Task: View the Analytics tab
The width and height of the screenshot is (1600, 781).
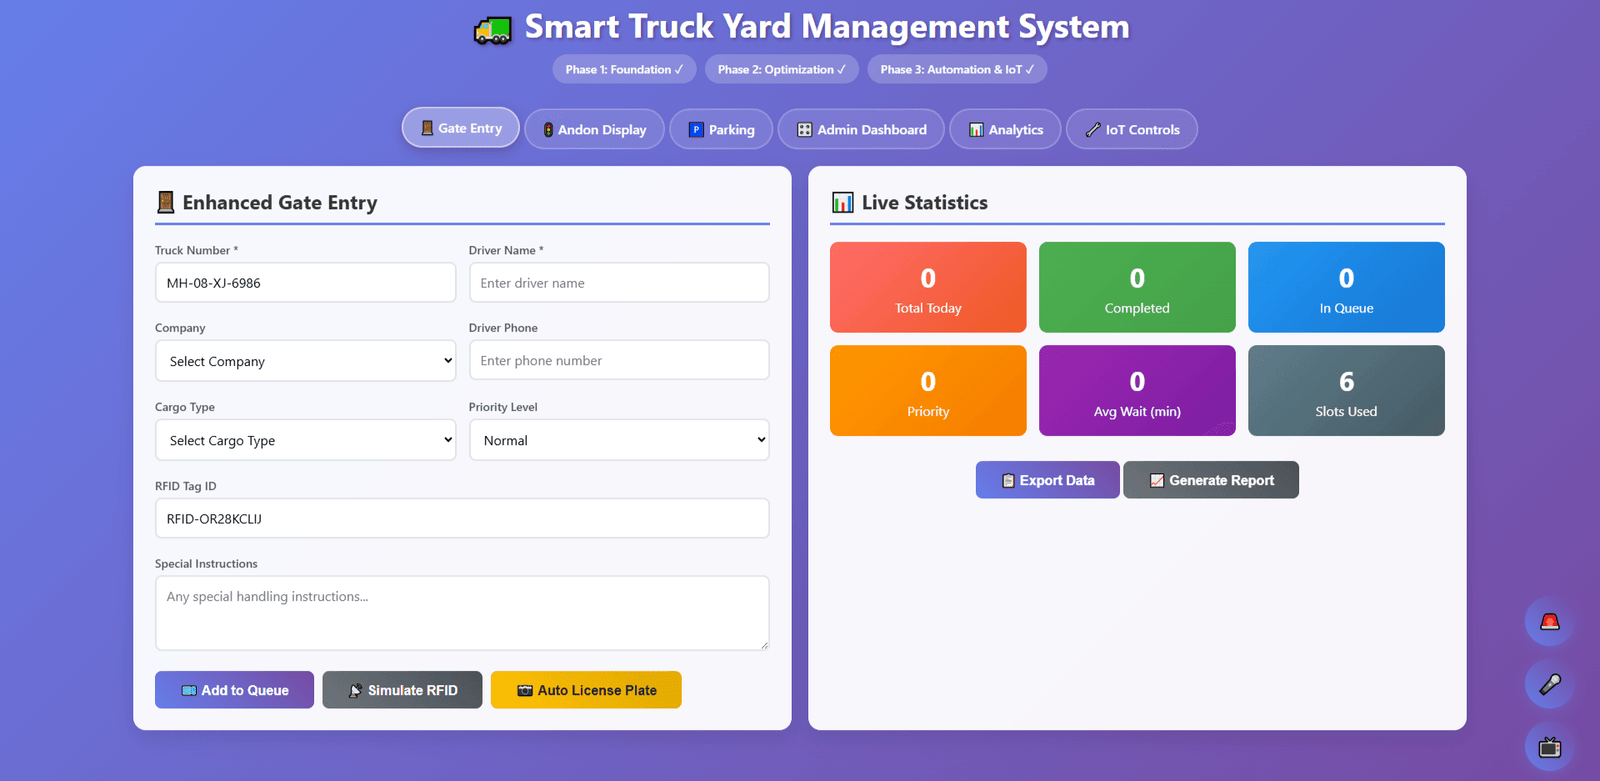Action: point(1005,129)
